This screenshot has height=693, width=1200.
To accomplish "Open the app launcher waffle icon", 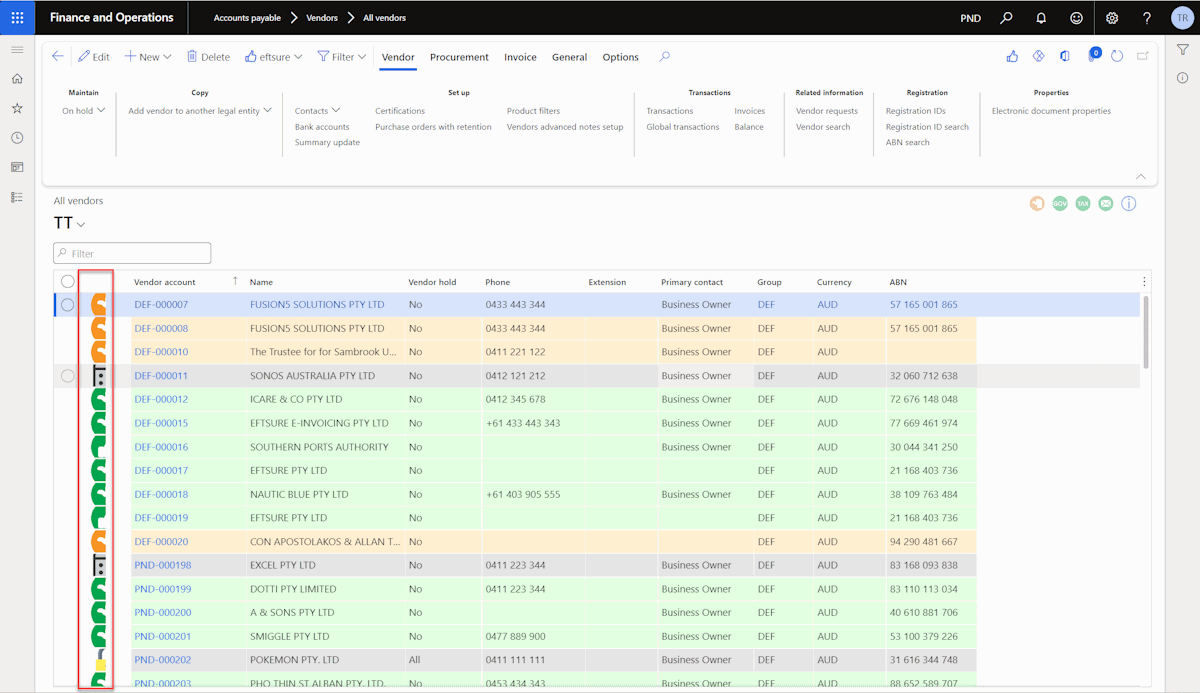I will click(17, 17).
